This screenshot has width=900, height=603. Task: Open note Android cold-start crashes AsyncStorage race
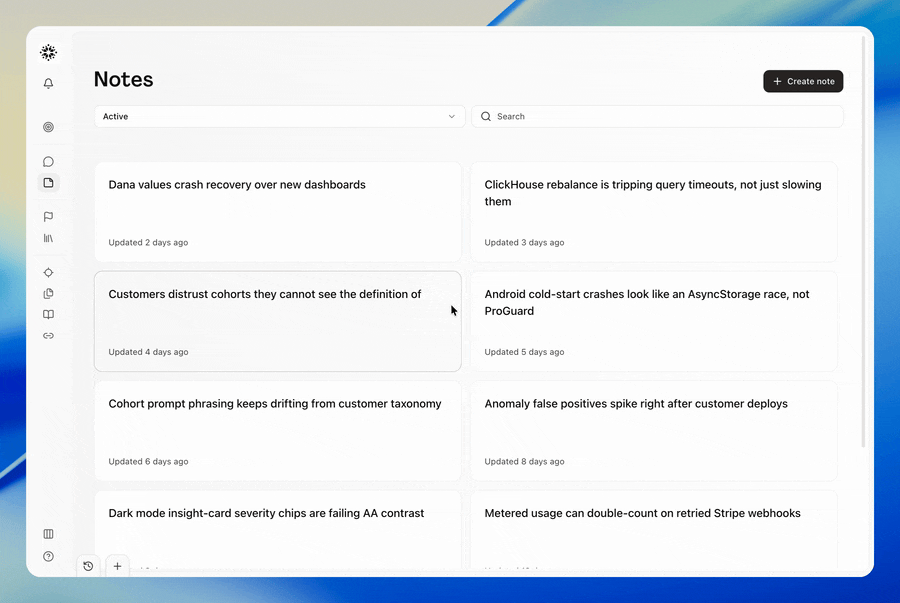coord(654,321)
